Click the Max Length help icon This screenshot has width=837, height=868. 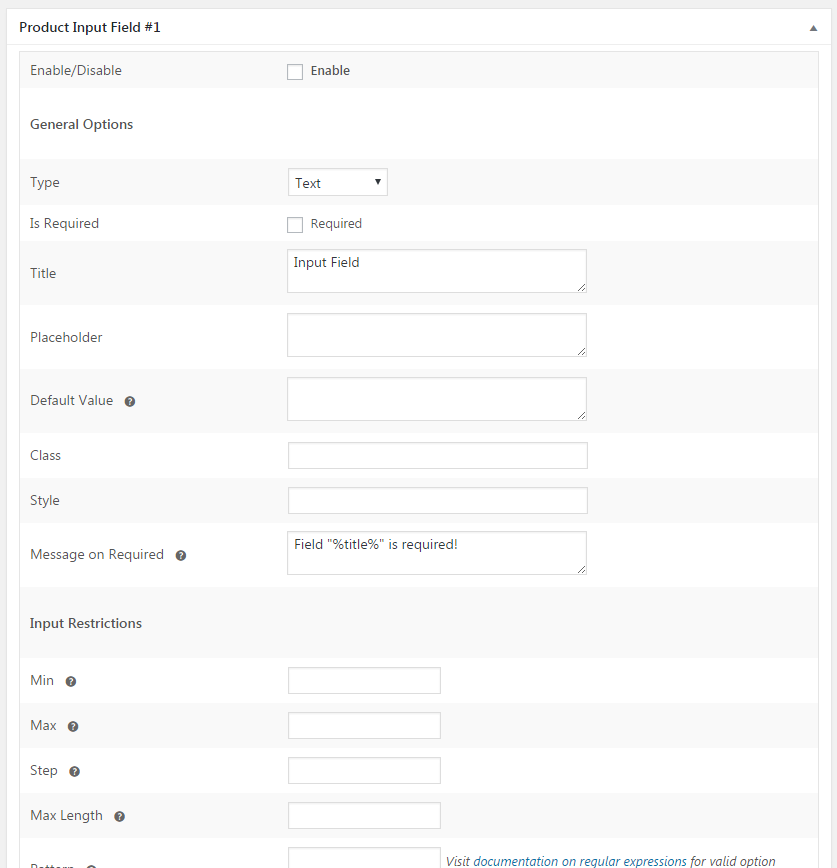pos(119,816)
